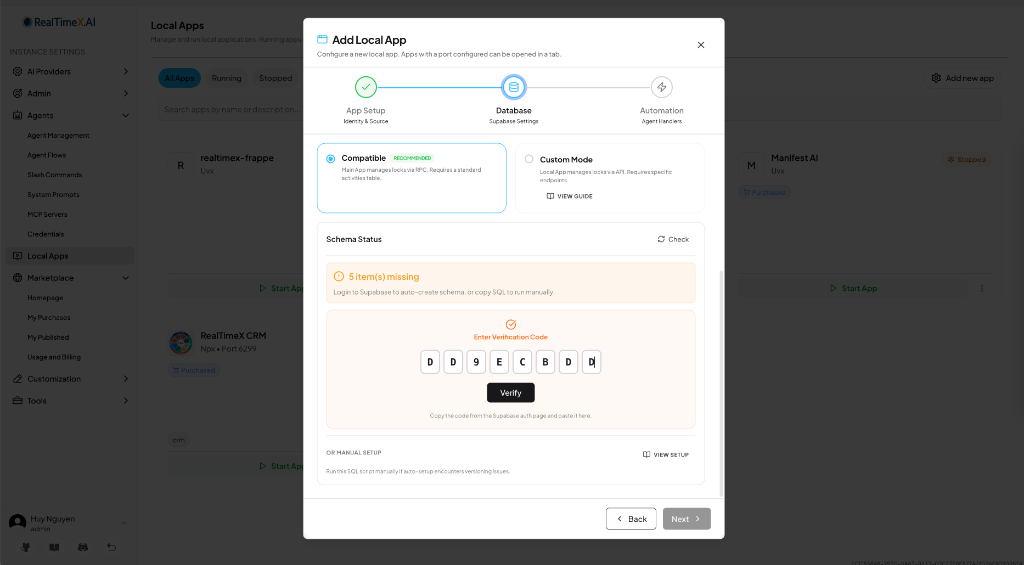Open Slash Commands in sidebar
The height and width of the screenshot is (565, 1024).
coord(55,175)
